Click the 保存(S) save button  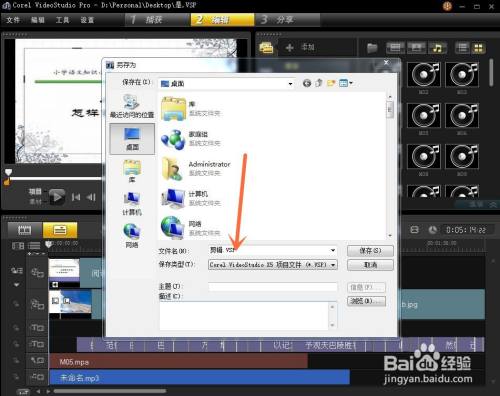click(370, 251)
